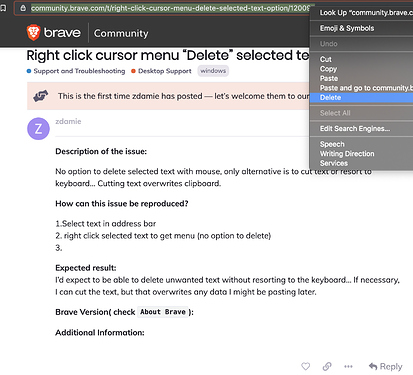Click the like heart icon

pyautogui.click(x=305, y=366)
